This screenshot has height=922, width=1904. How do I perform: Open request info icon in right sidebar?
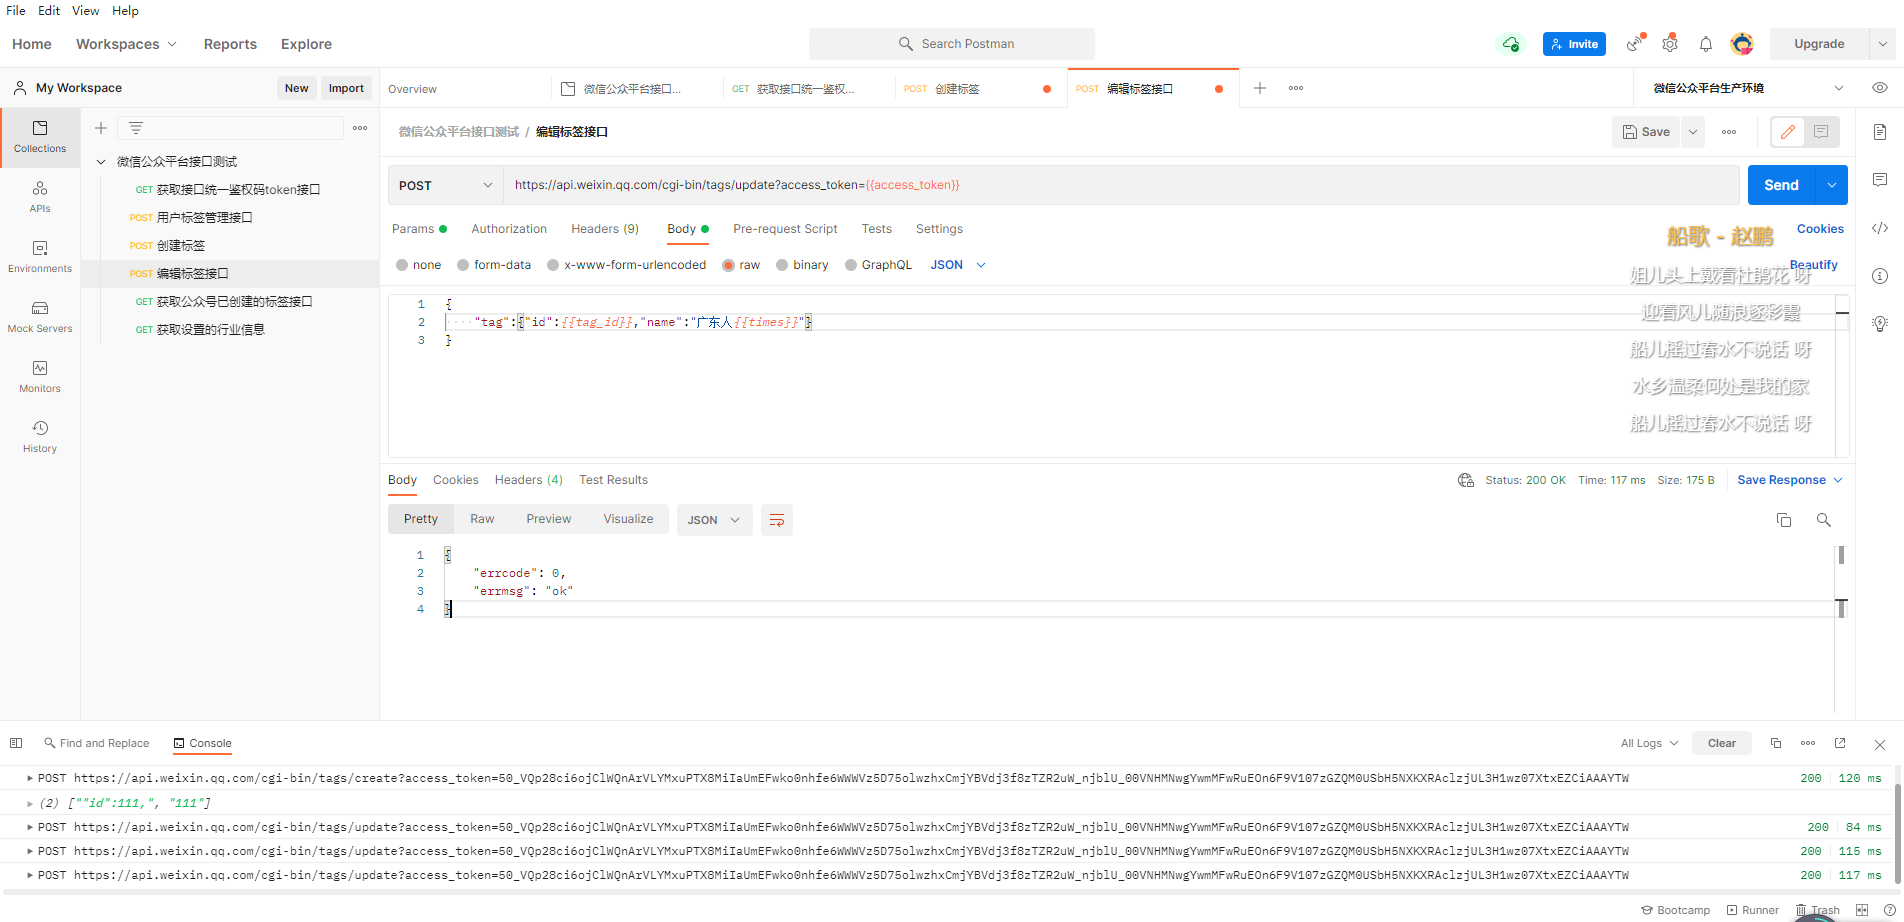tap(1880, 276)
